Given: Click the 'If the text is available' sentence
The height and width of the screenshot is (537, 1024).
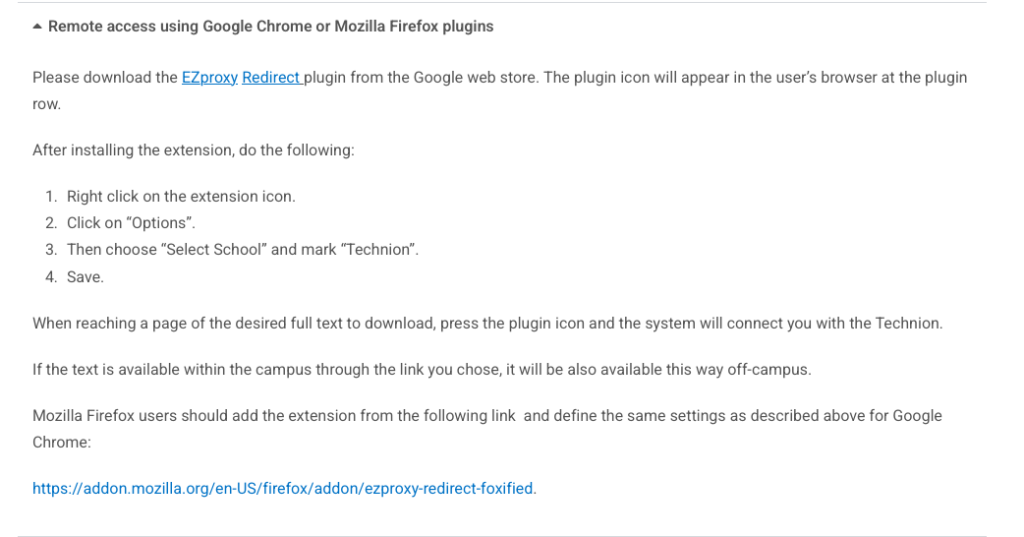Looking at the screenshot, I should [422, 370].
